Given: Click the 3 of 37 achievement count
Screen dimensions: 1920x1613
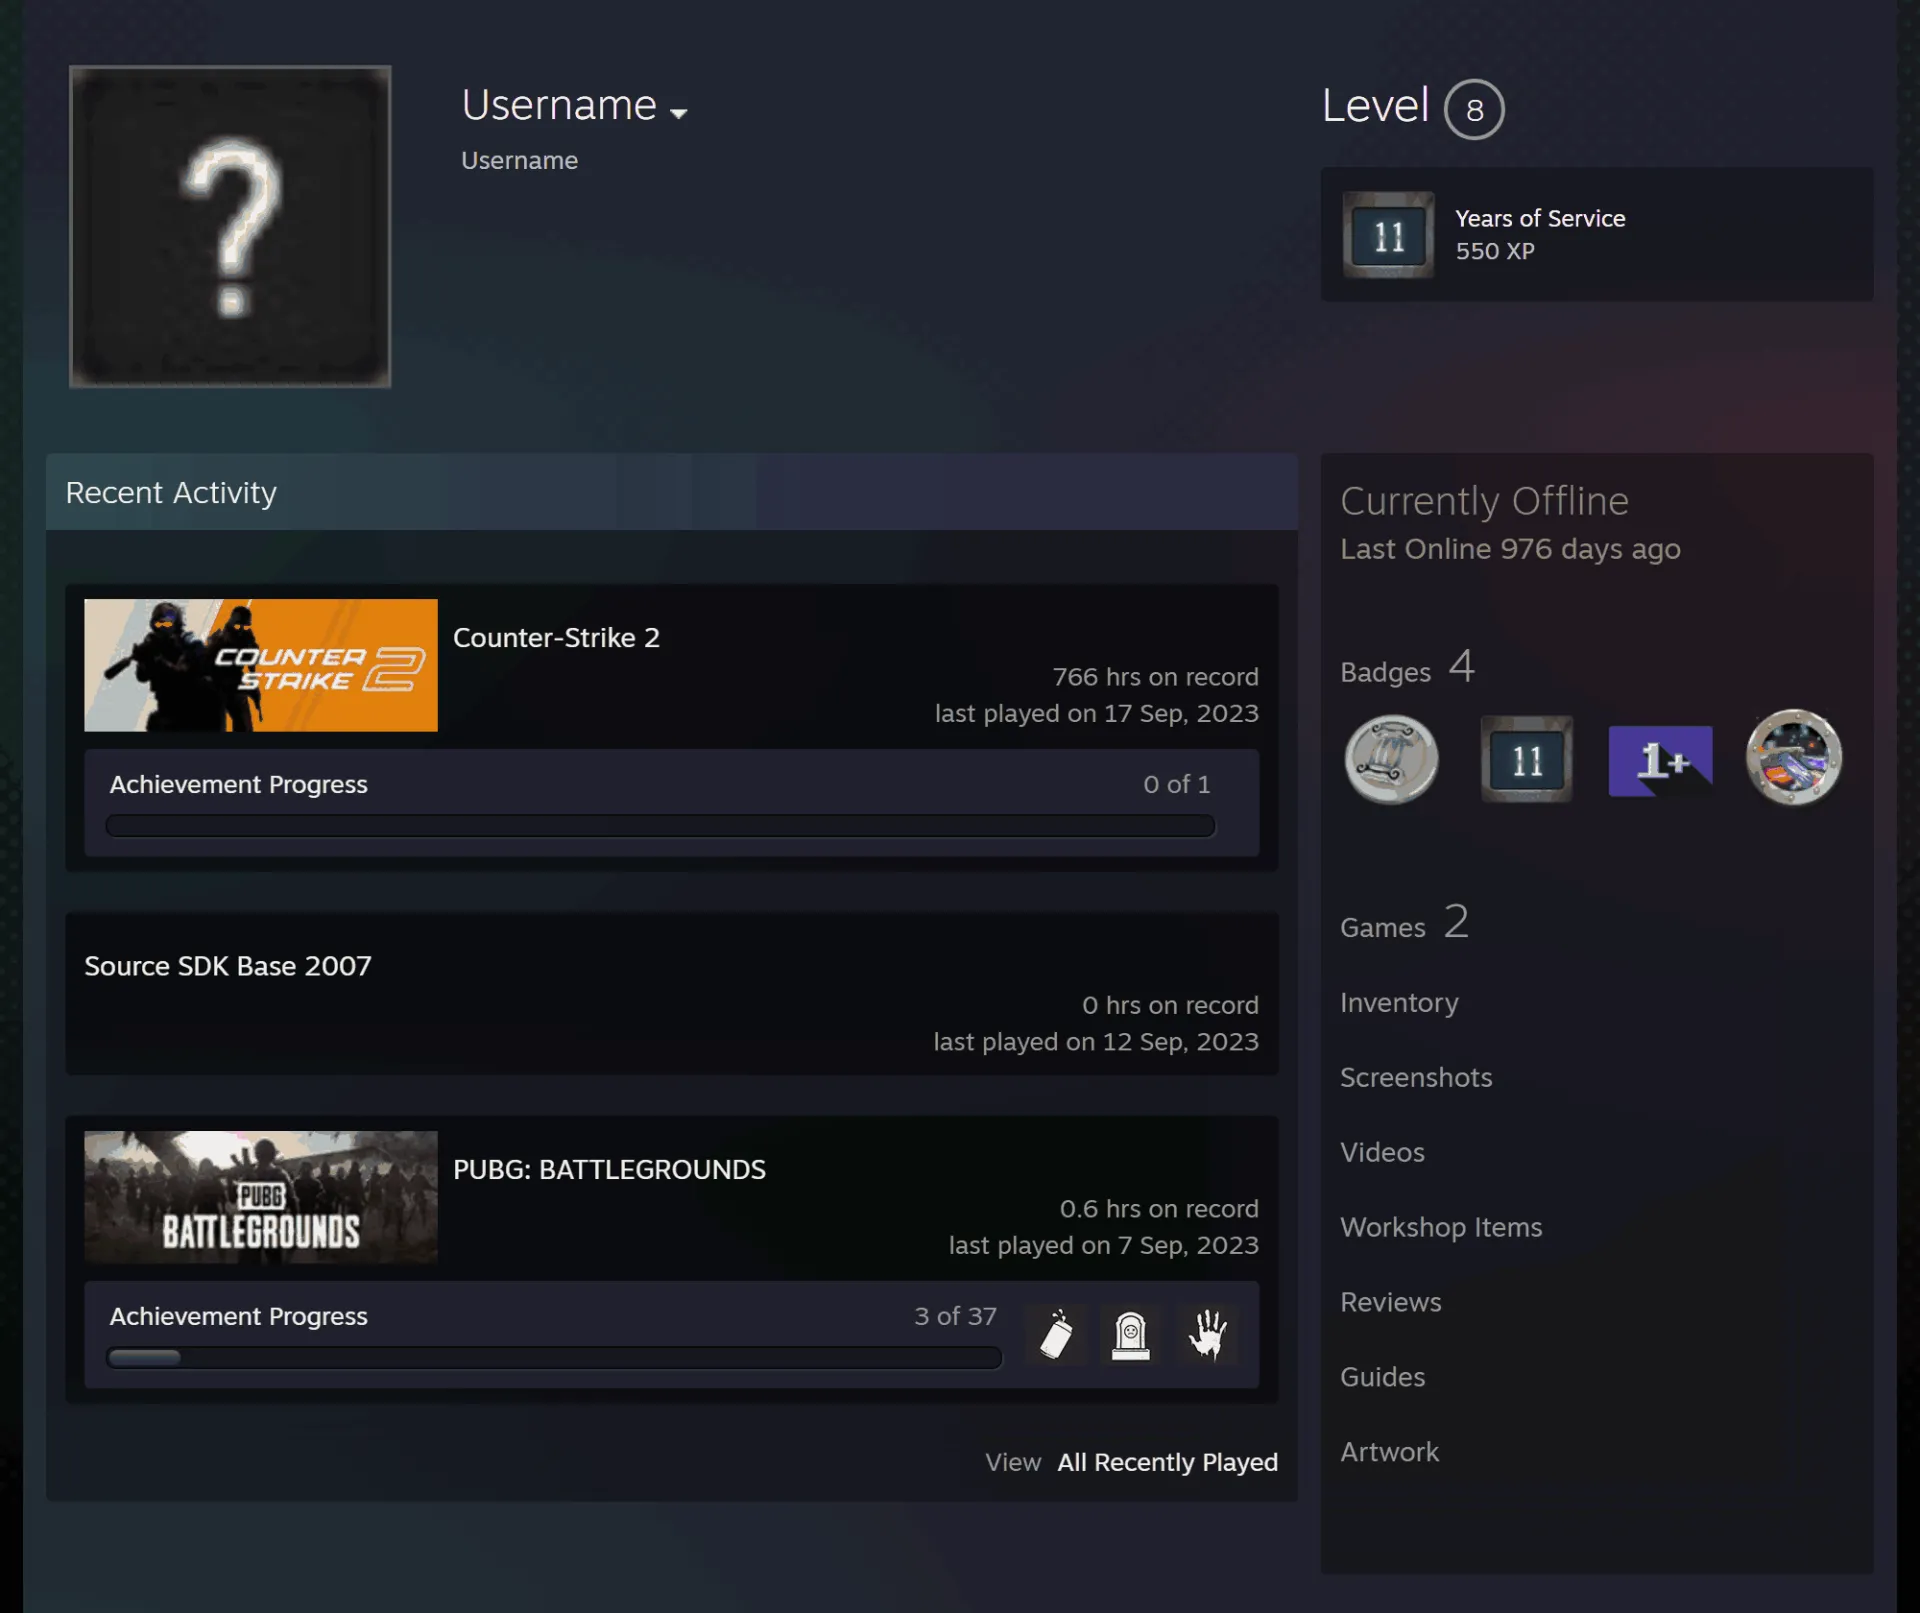Looking at the screenshot, I should click(955, 1316).
